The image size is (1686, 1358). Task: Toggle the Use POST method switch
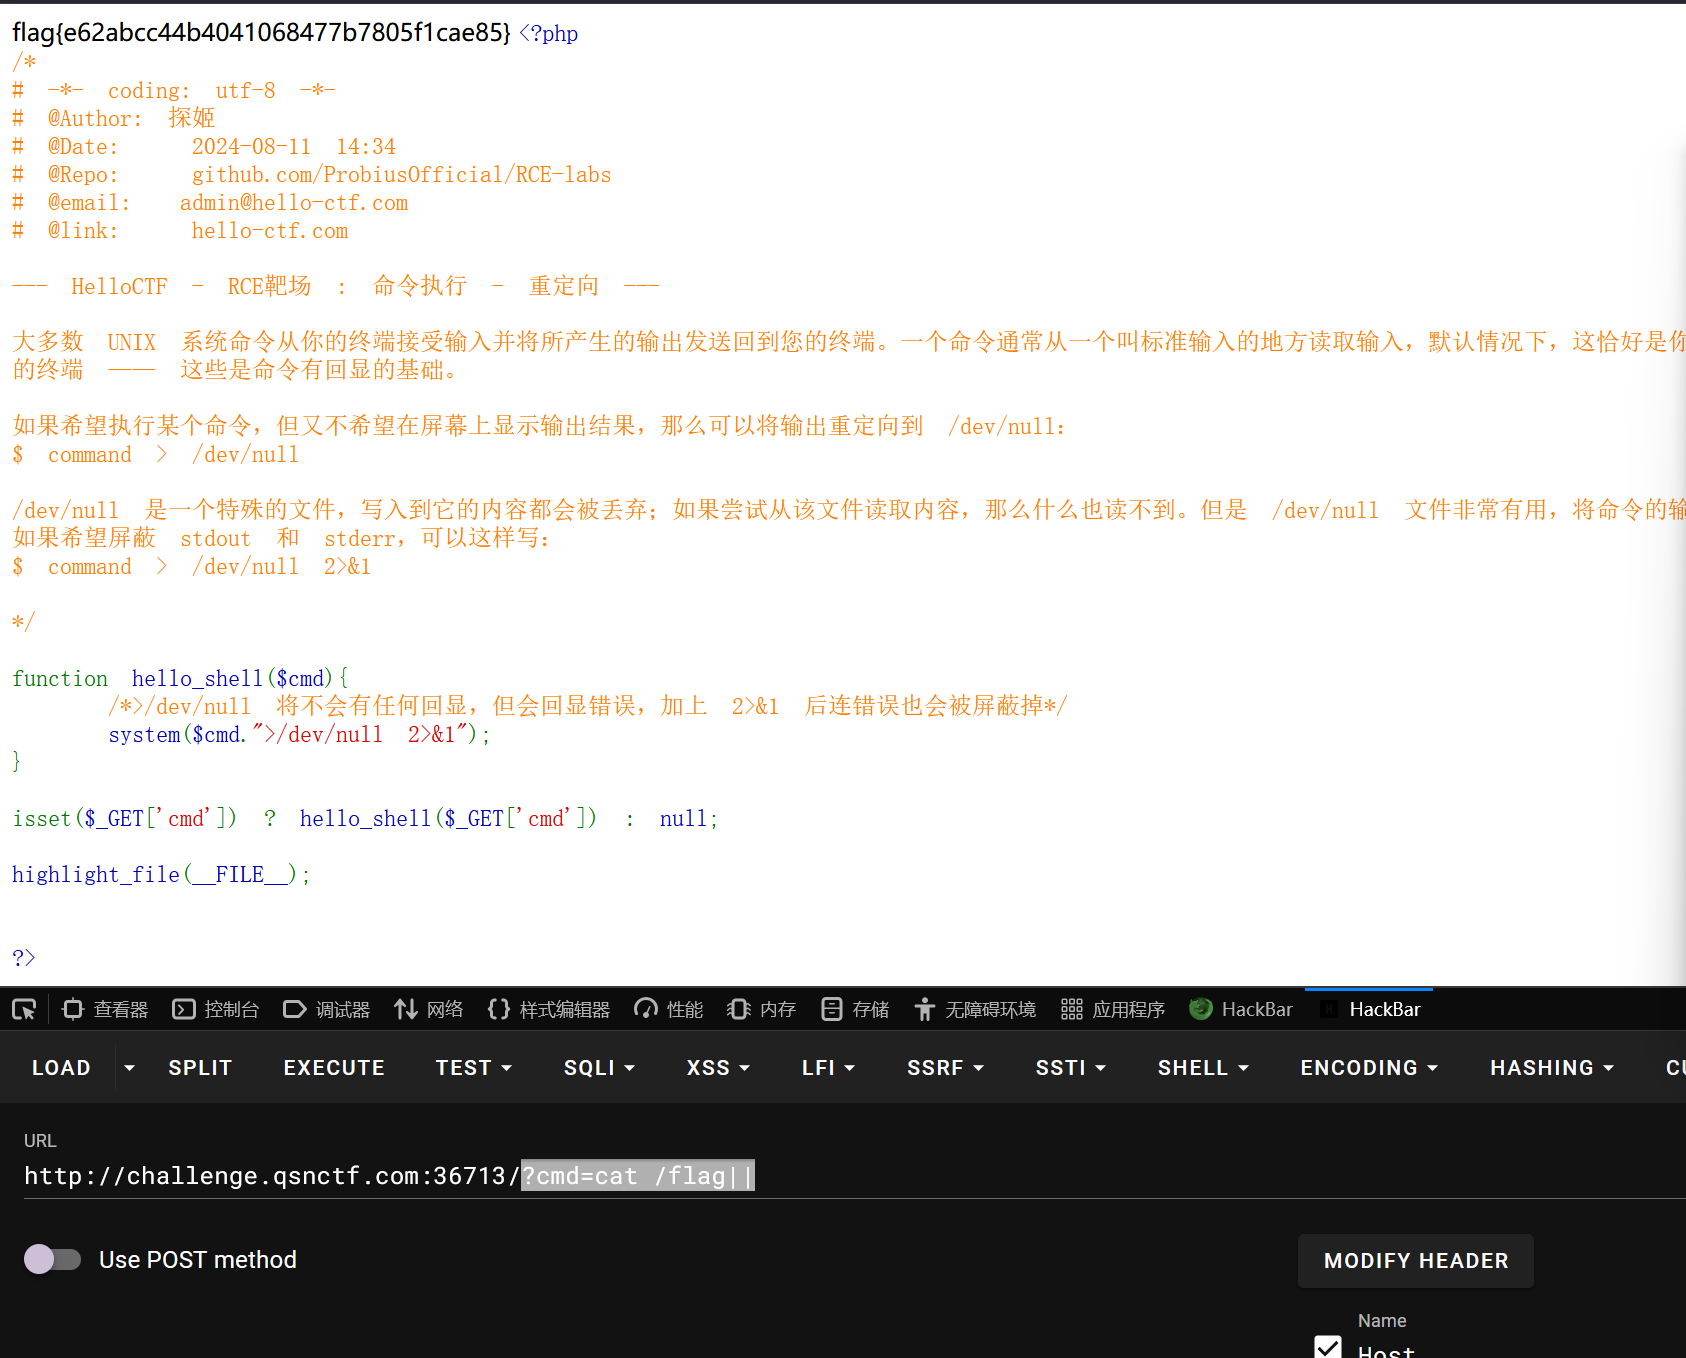tap(53, 1259)
